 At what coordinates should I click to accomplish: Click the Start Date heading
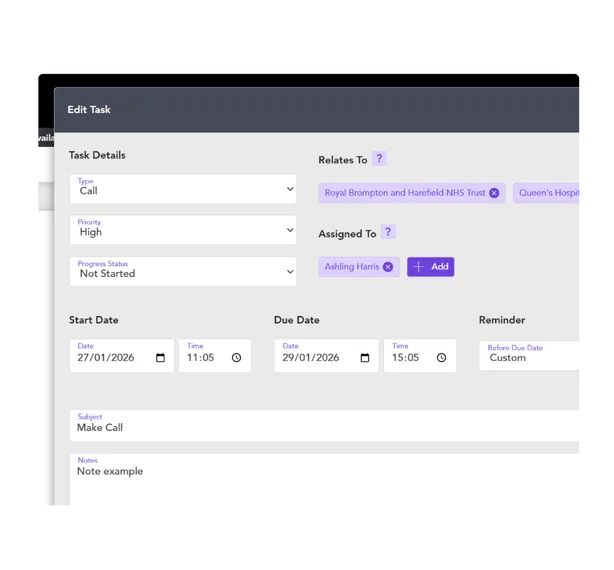(x=94, y=320)
